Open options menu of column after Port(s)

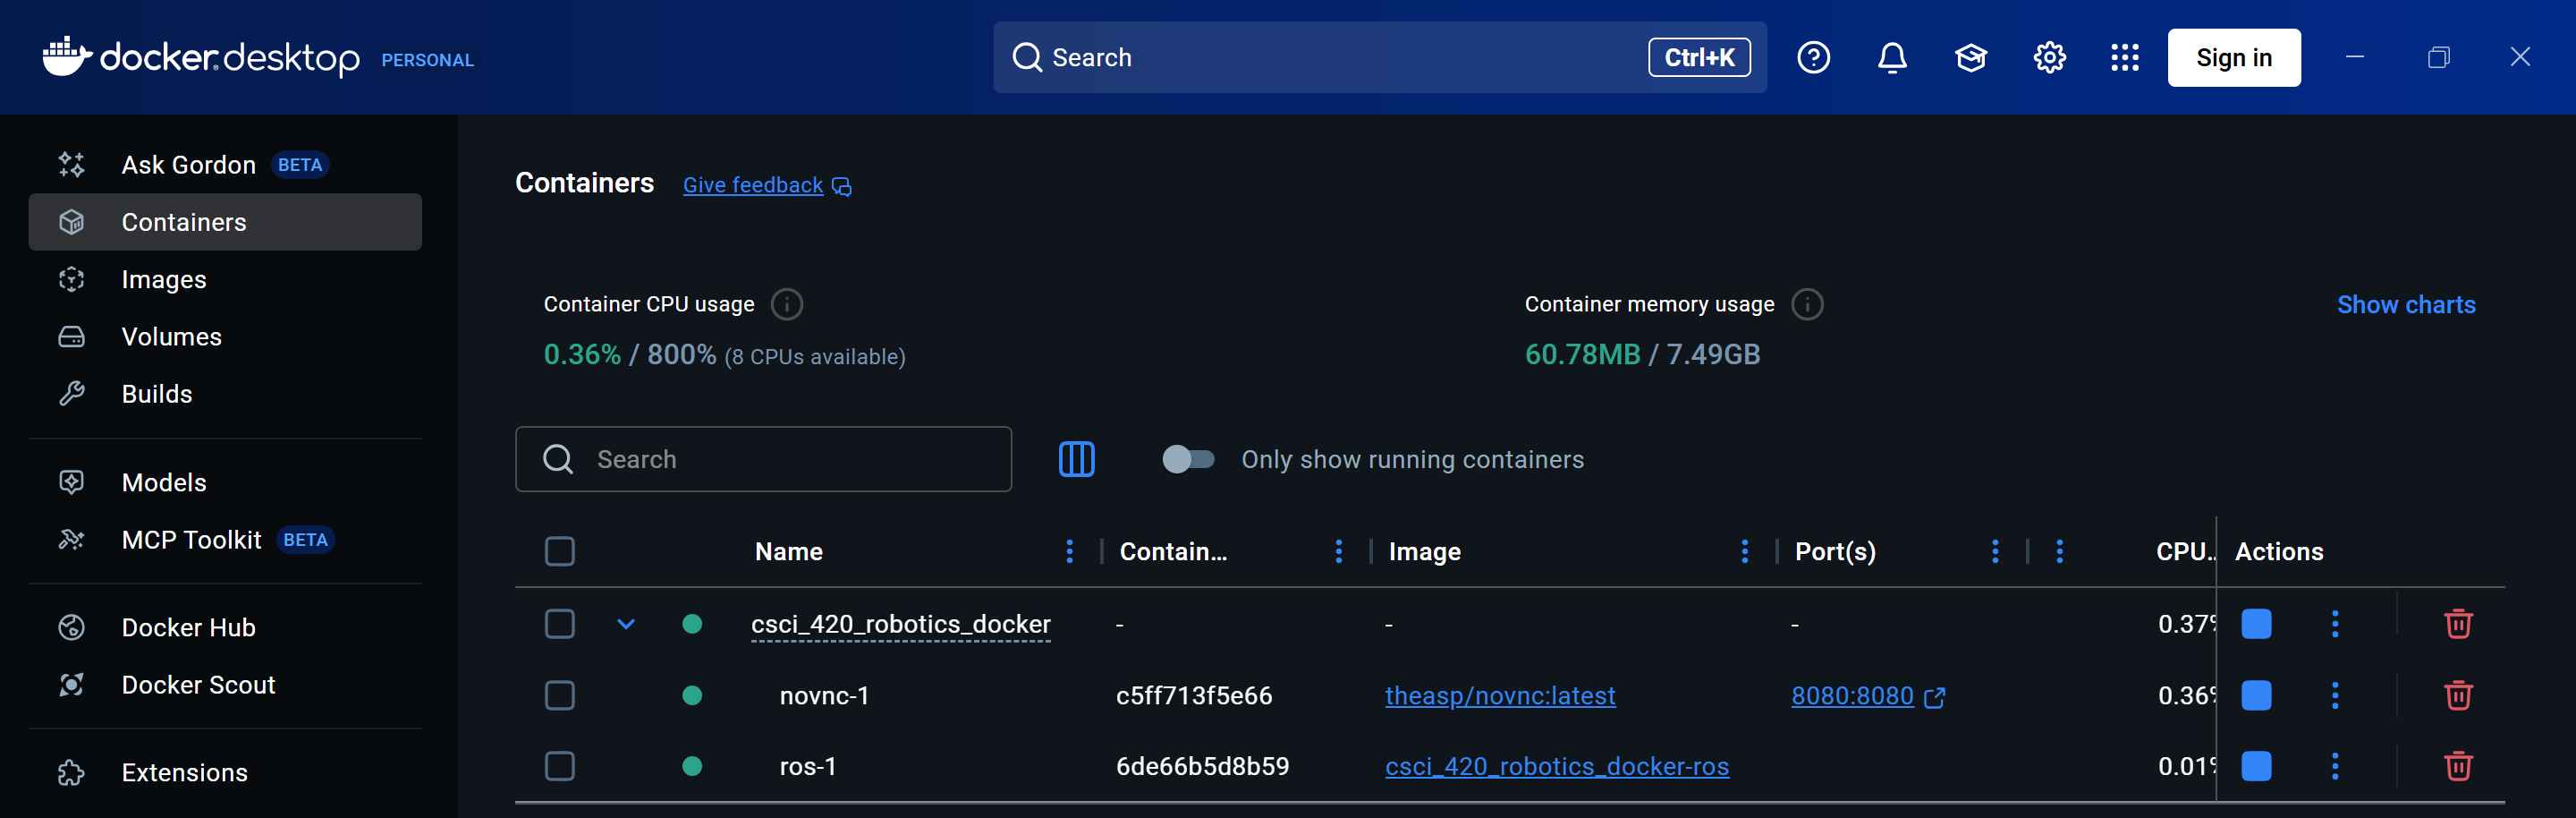(2059, 551)
